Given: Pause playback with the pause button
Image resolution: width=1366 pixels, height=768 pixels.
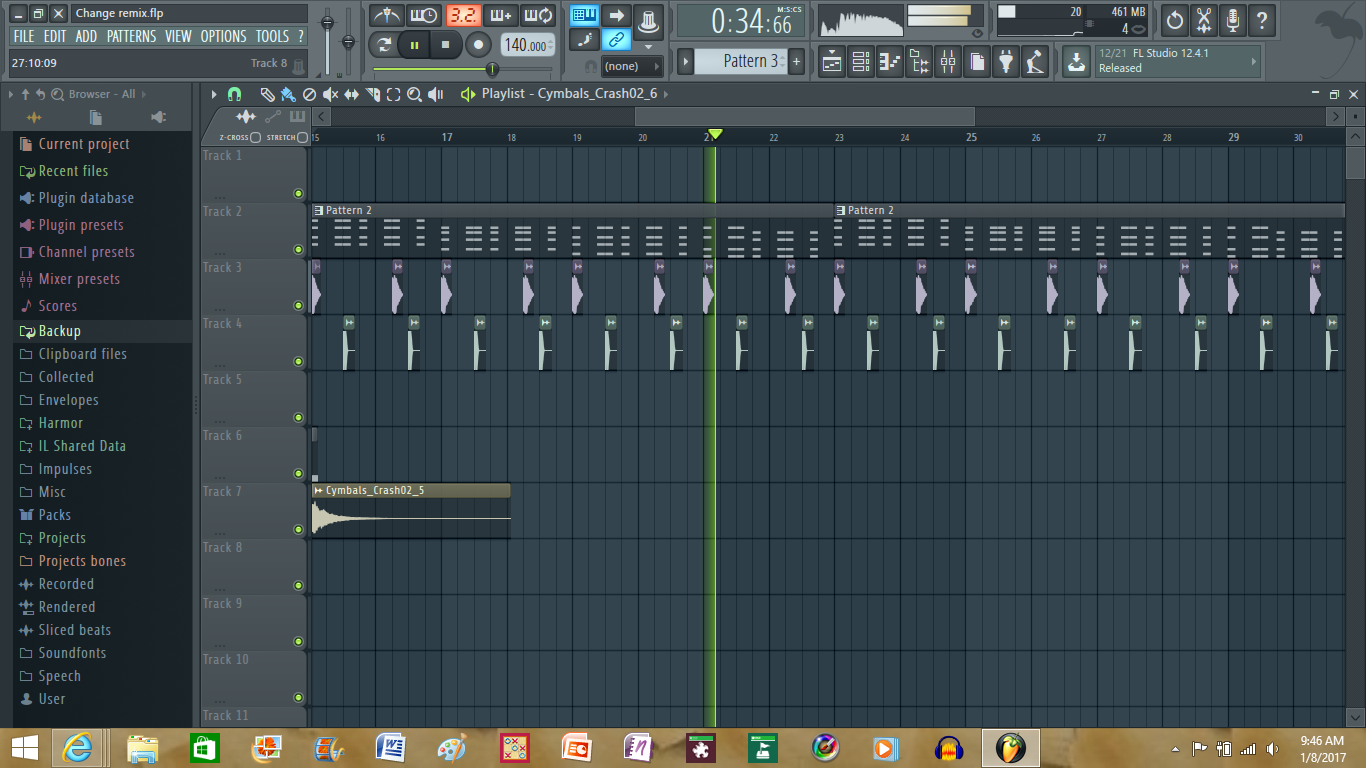Looking at the screenshot, I should tap(414, 45).
